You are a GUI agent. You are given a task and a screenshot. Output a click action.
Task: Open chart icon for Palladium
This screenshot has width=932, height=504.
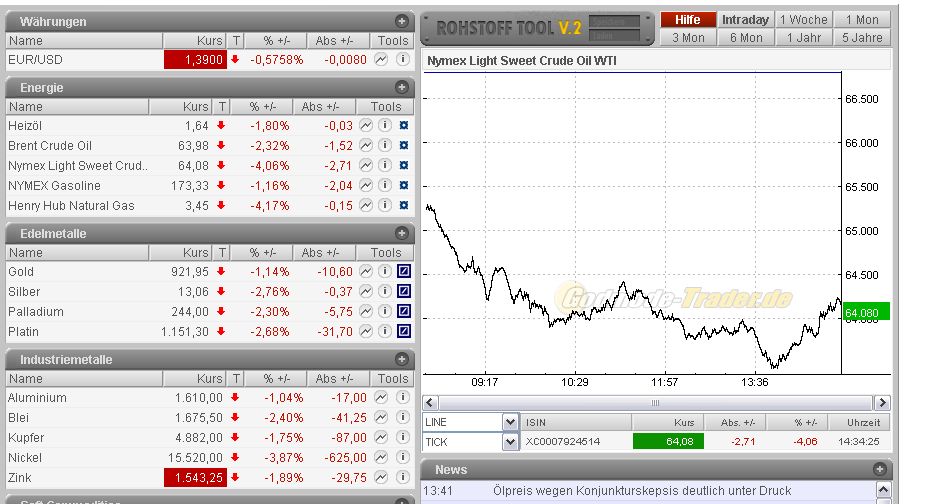pyautogui.click(x=366, y=311)
